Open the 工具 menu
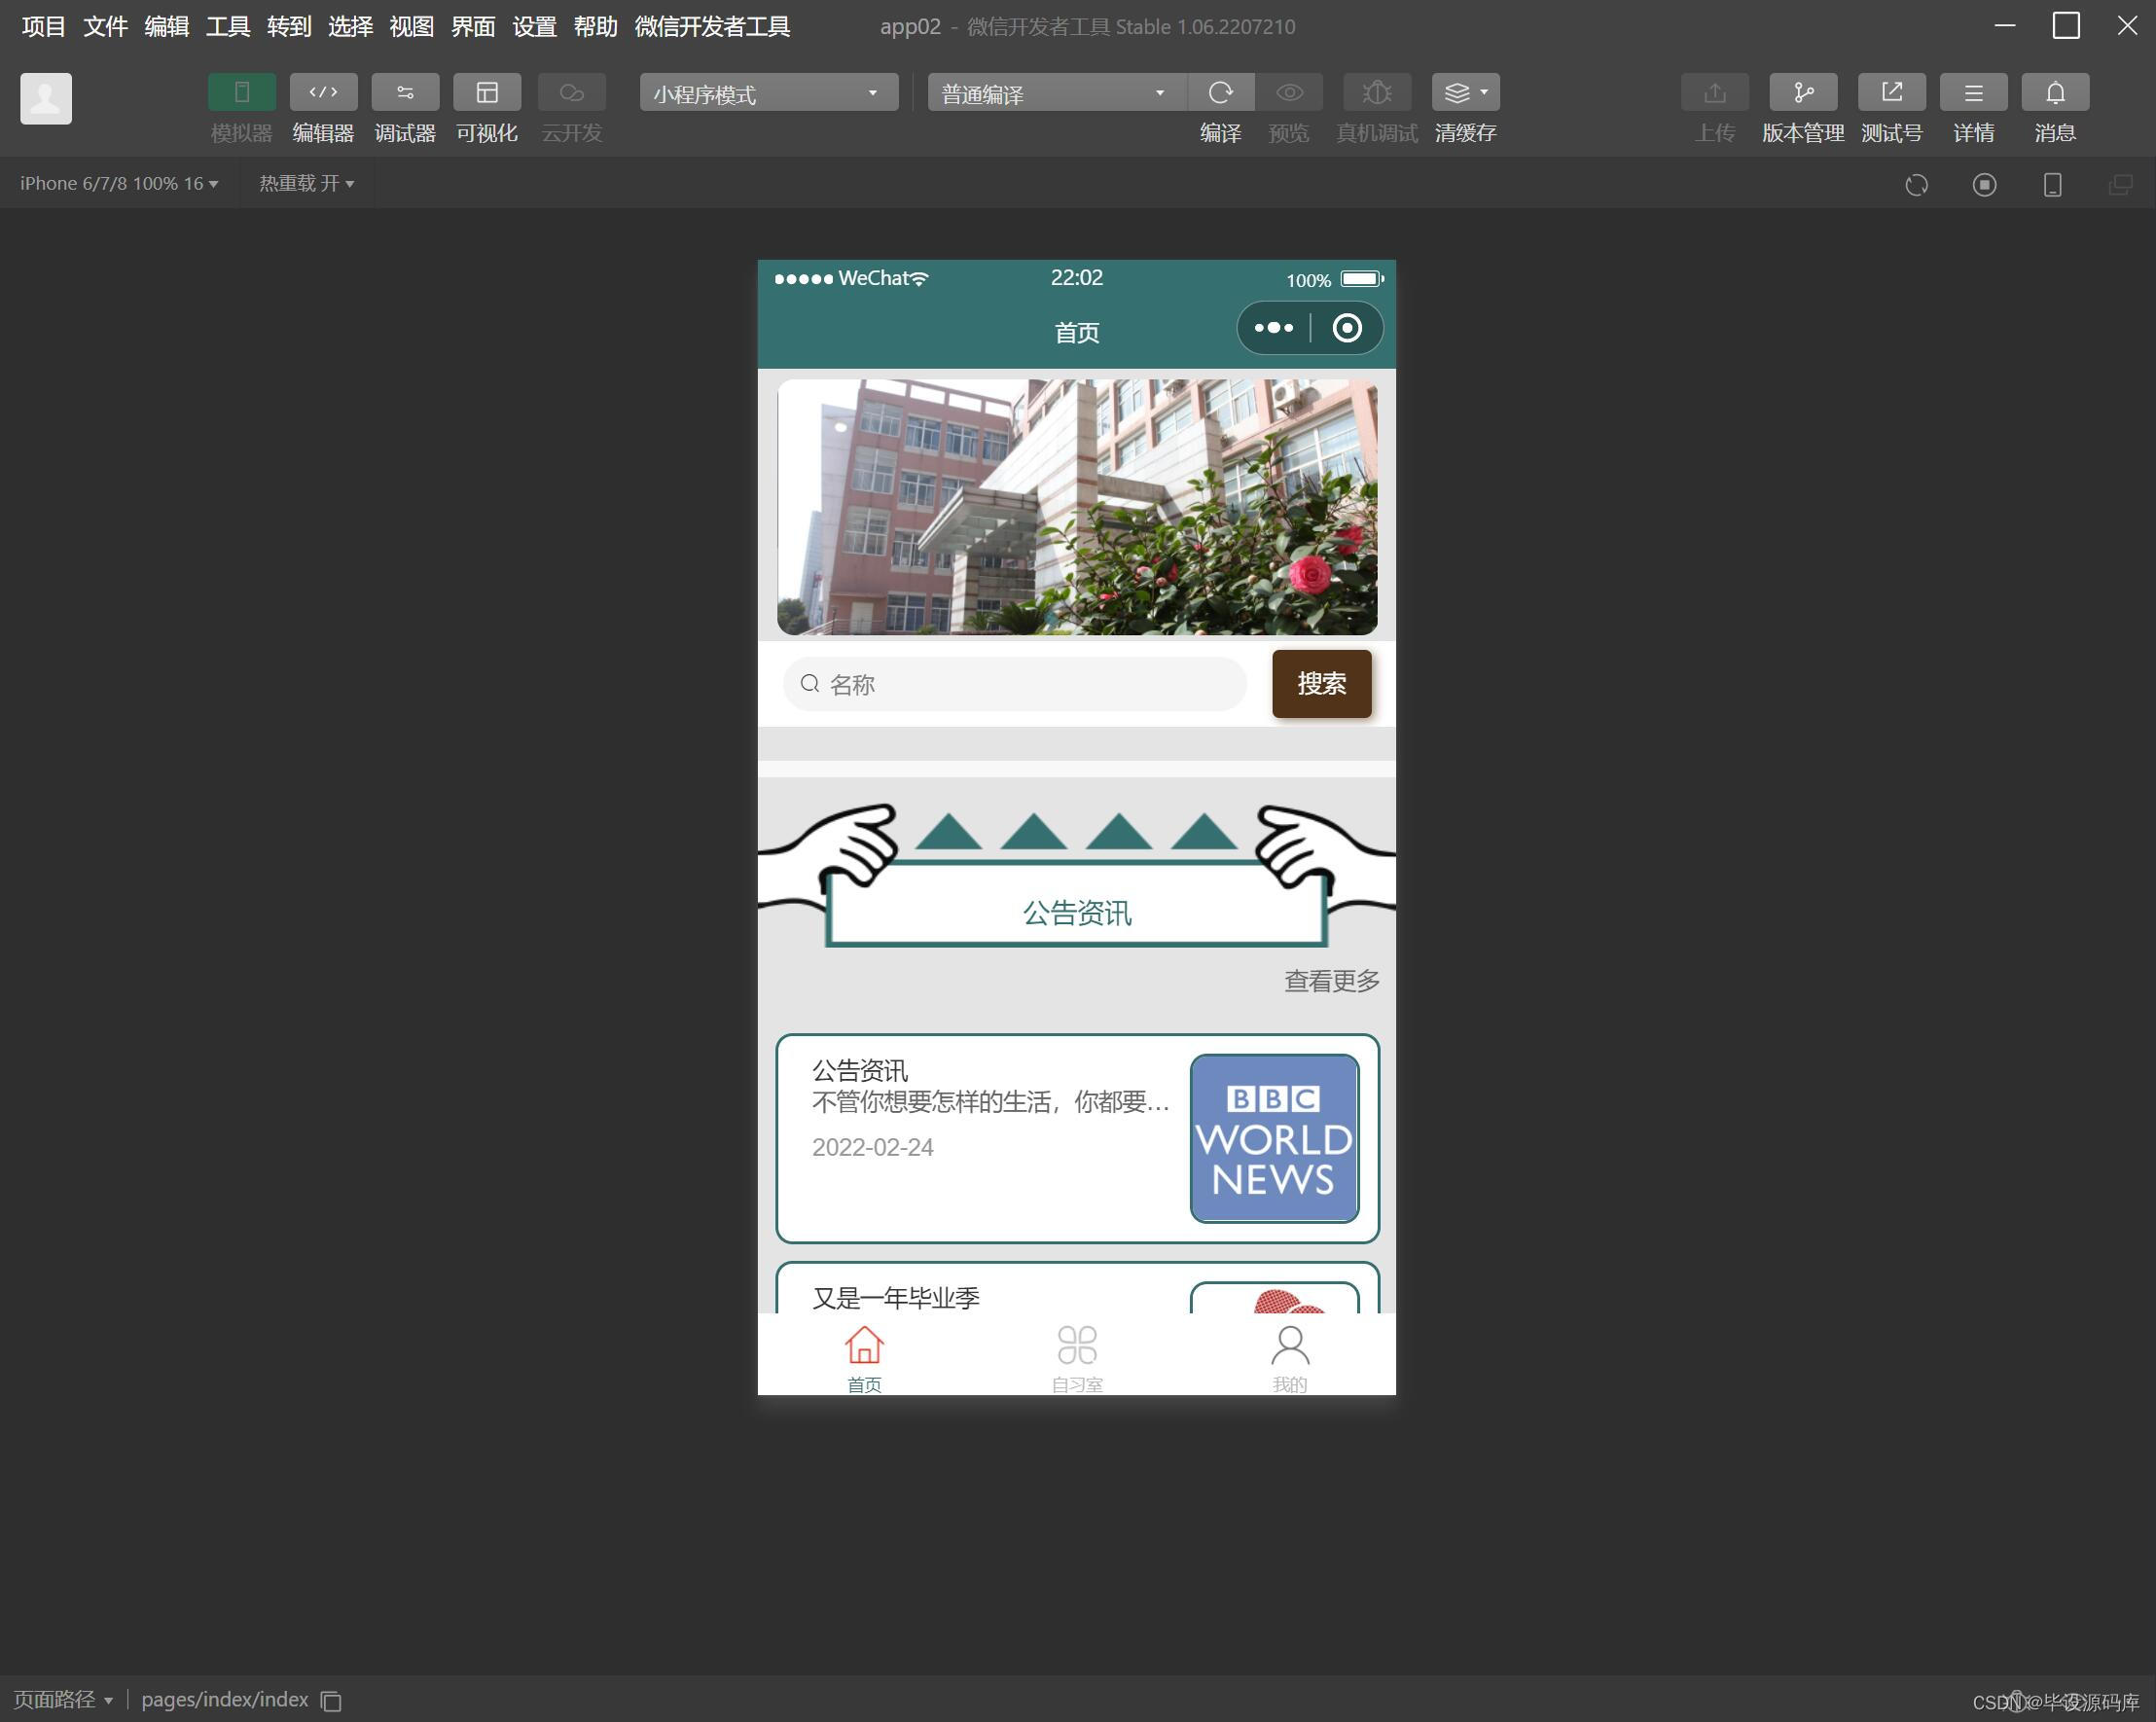The image size is (2156, 1722). click(227, 27)
